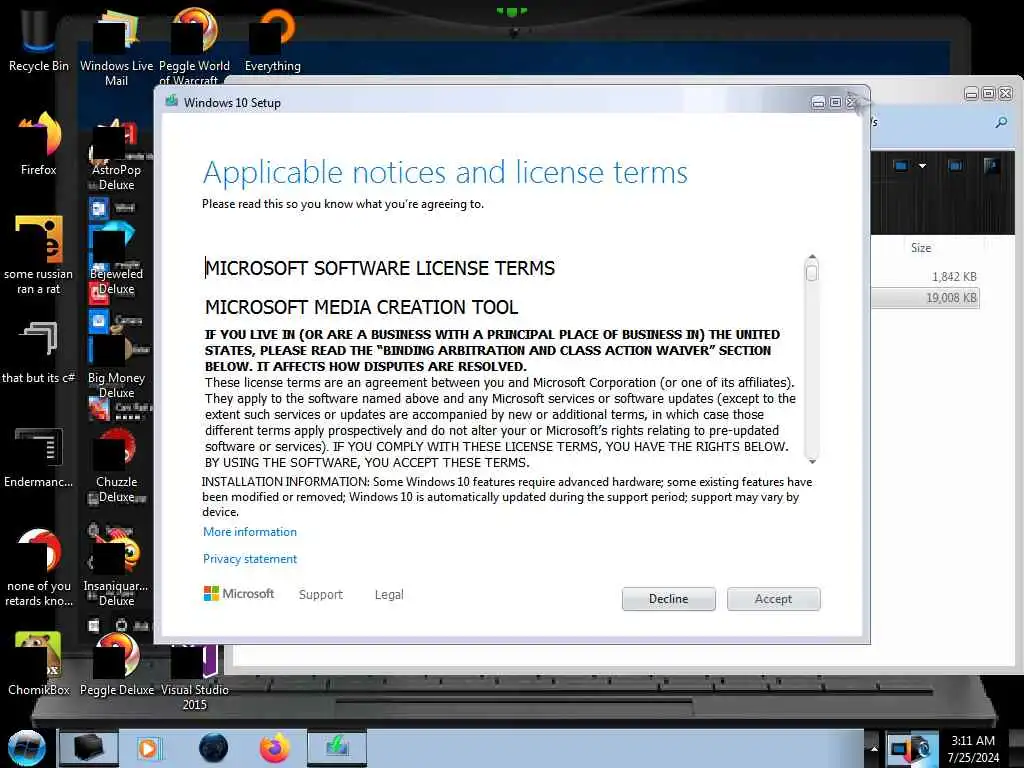The height and width of the screenshot is (768, 1024).
Task: Maximize the background Explorer window
Action: coord(989,94)
